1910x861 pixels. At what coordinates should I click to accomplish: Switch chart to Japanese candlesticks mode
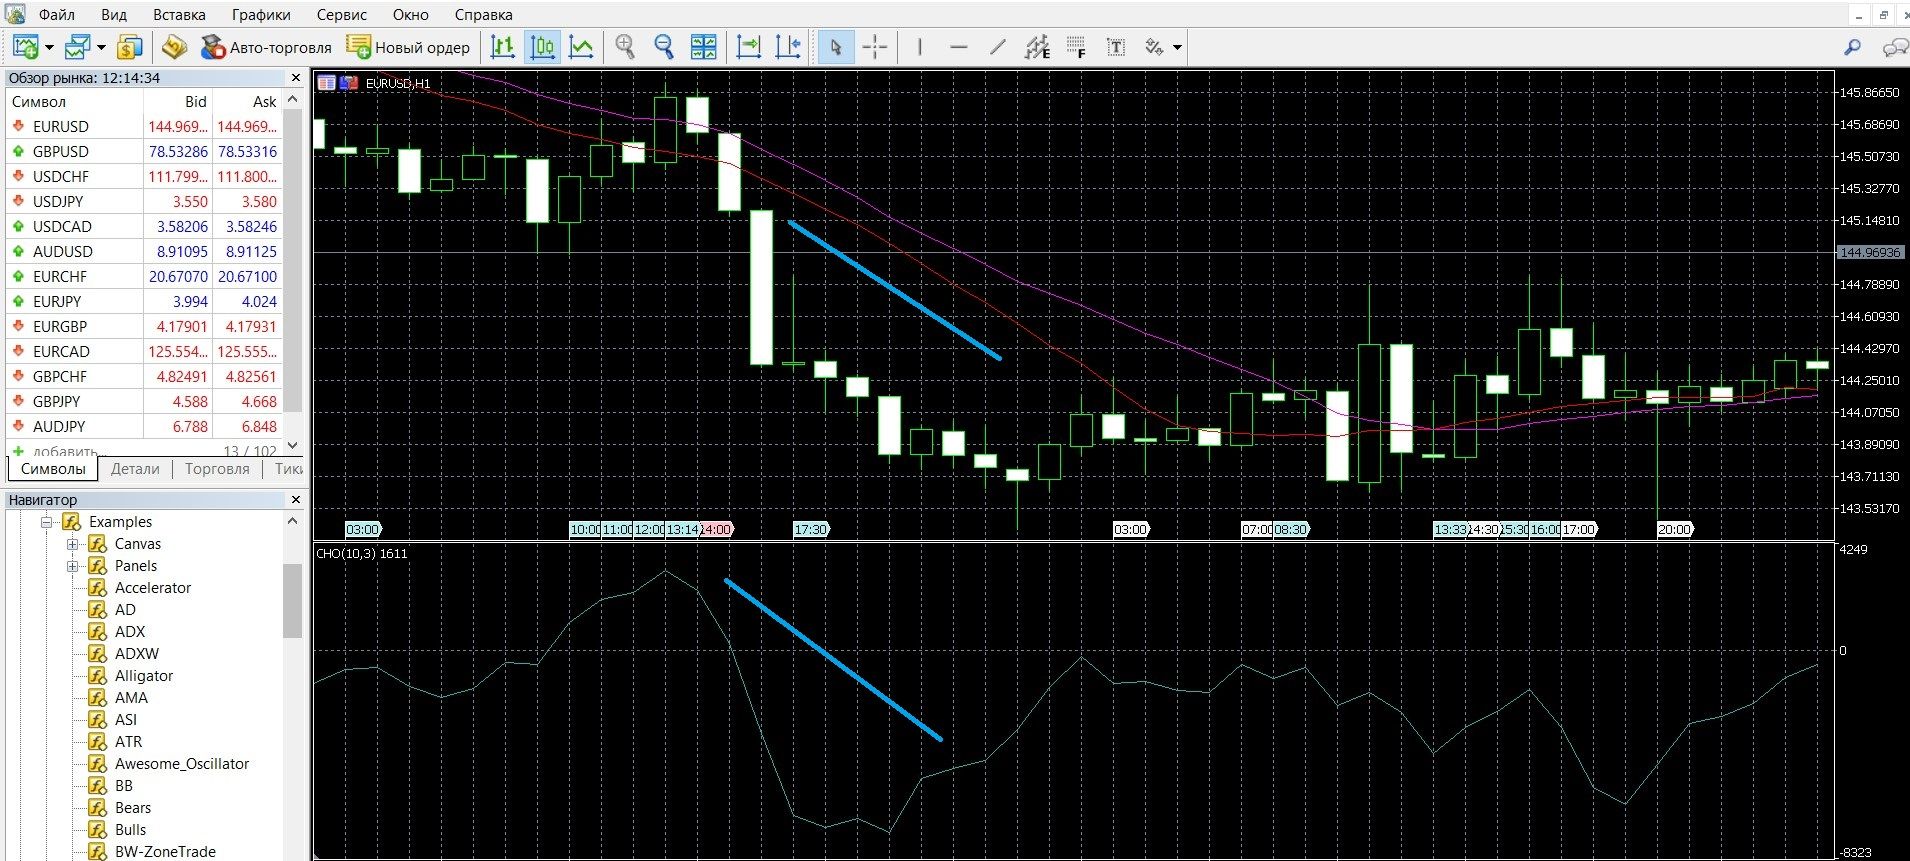click(542, 47)
